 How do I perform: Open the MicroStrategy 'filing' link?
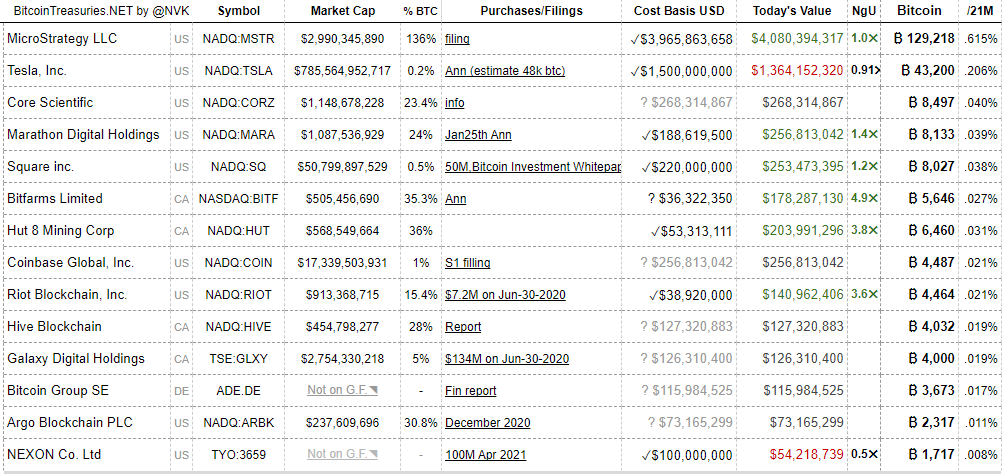point(457,39)
